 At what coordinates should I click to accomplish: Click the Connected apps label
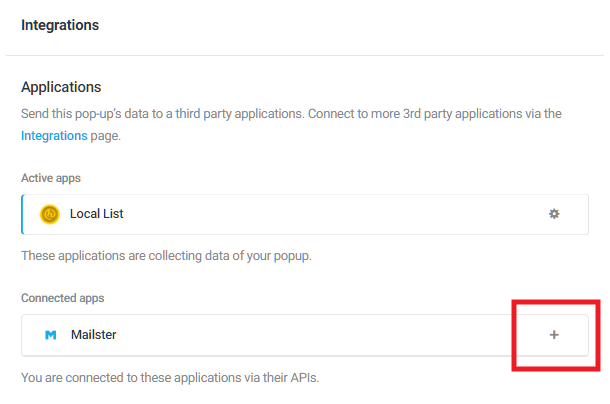click(63, 298)
